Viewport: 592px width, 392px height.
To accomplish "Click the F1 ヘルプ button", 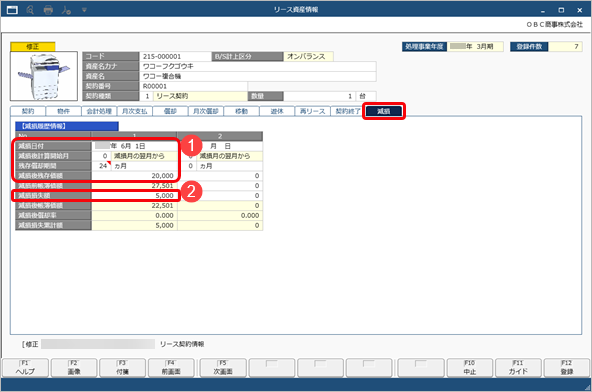I will pos(25,367).
